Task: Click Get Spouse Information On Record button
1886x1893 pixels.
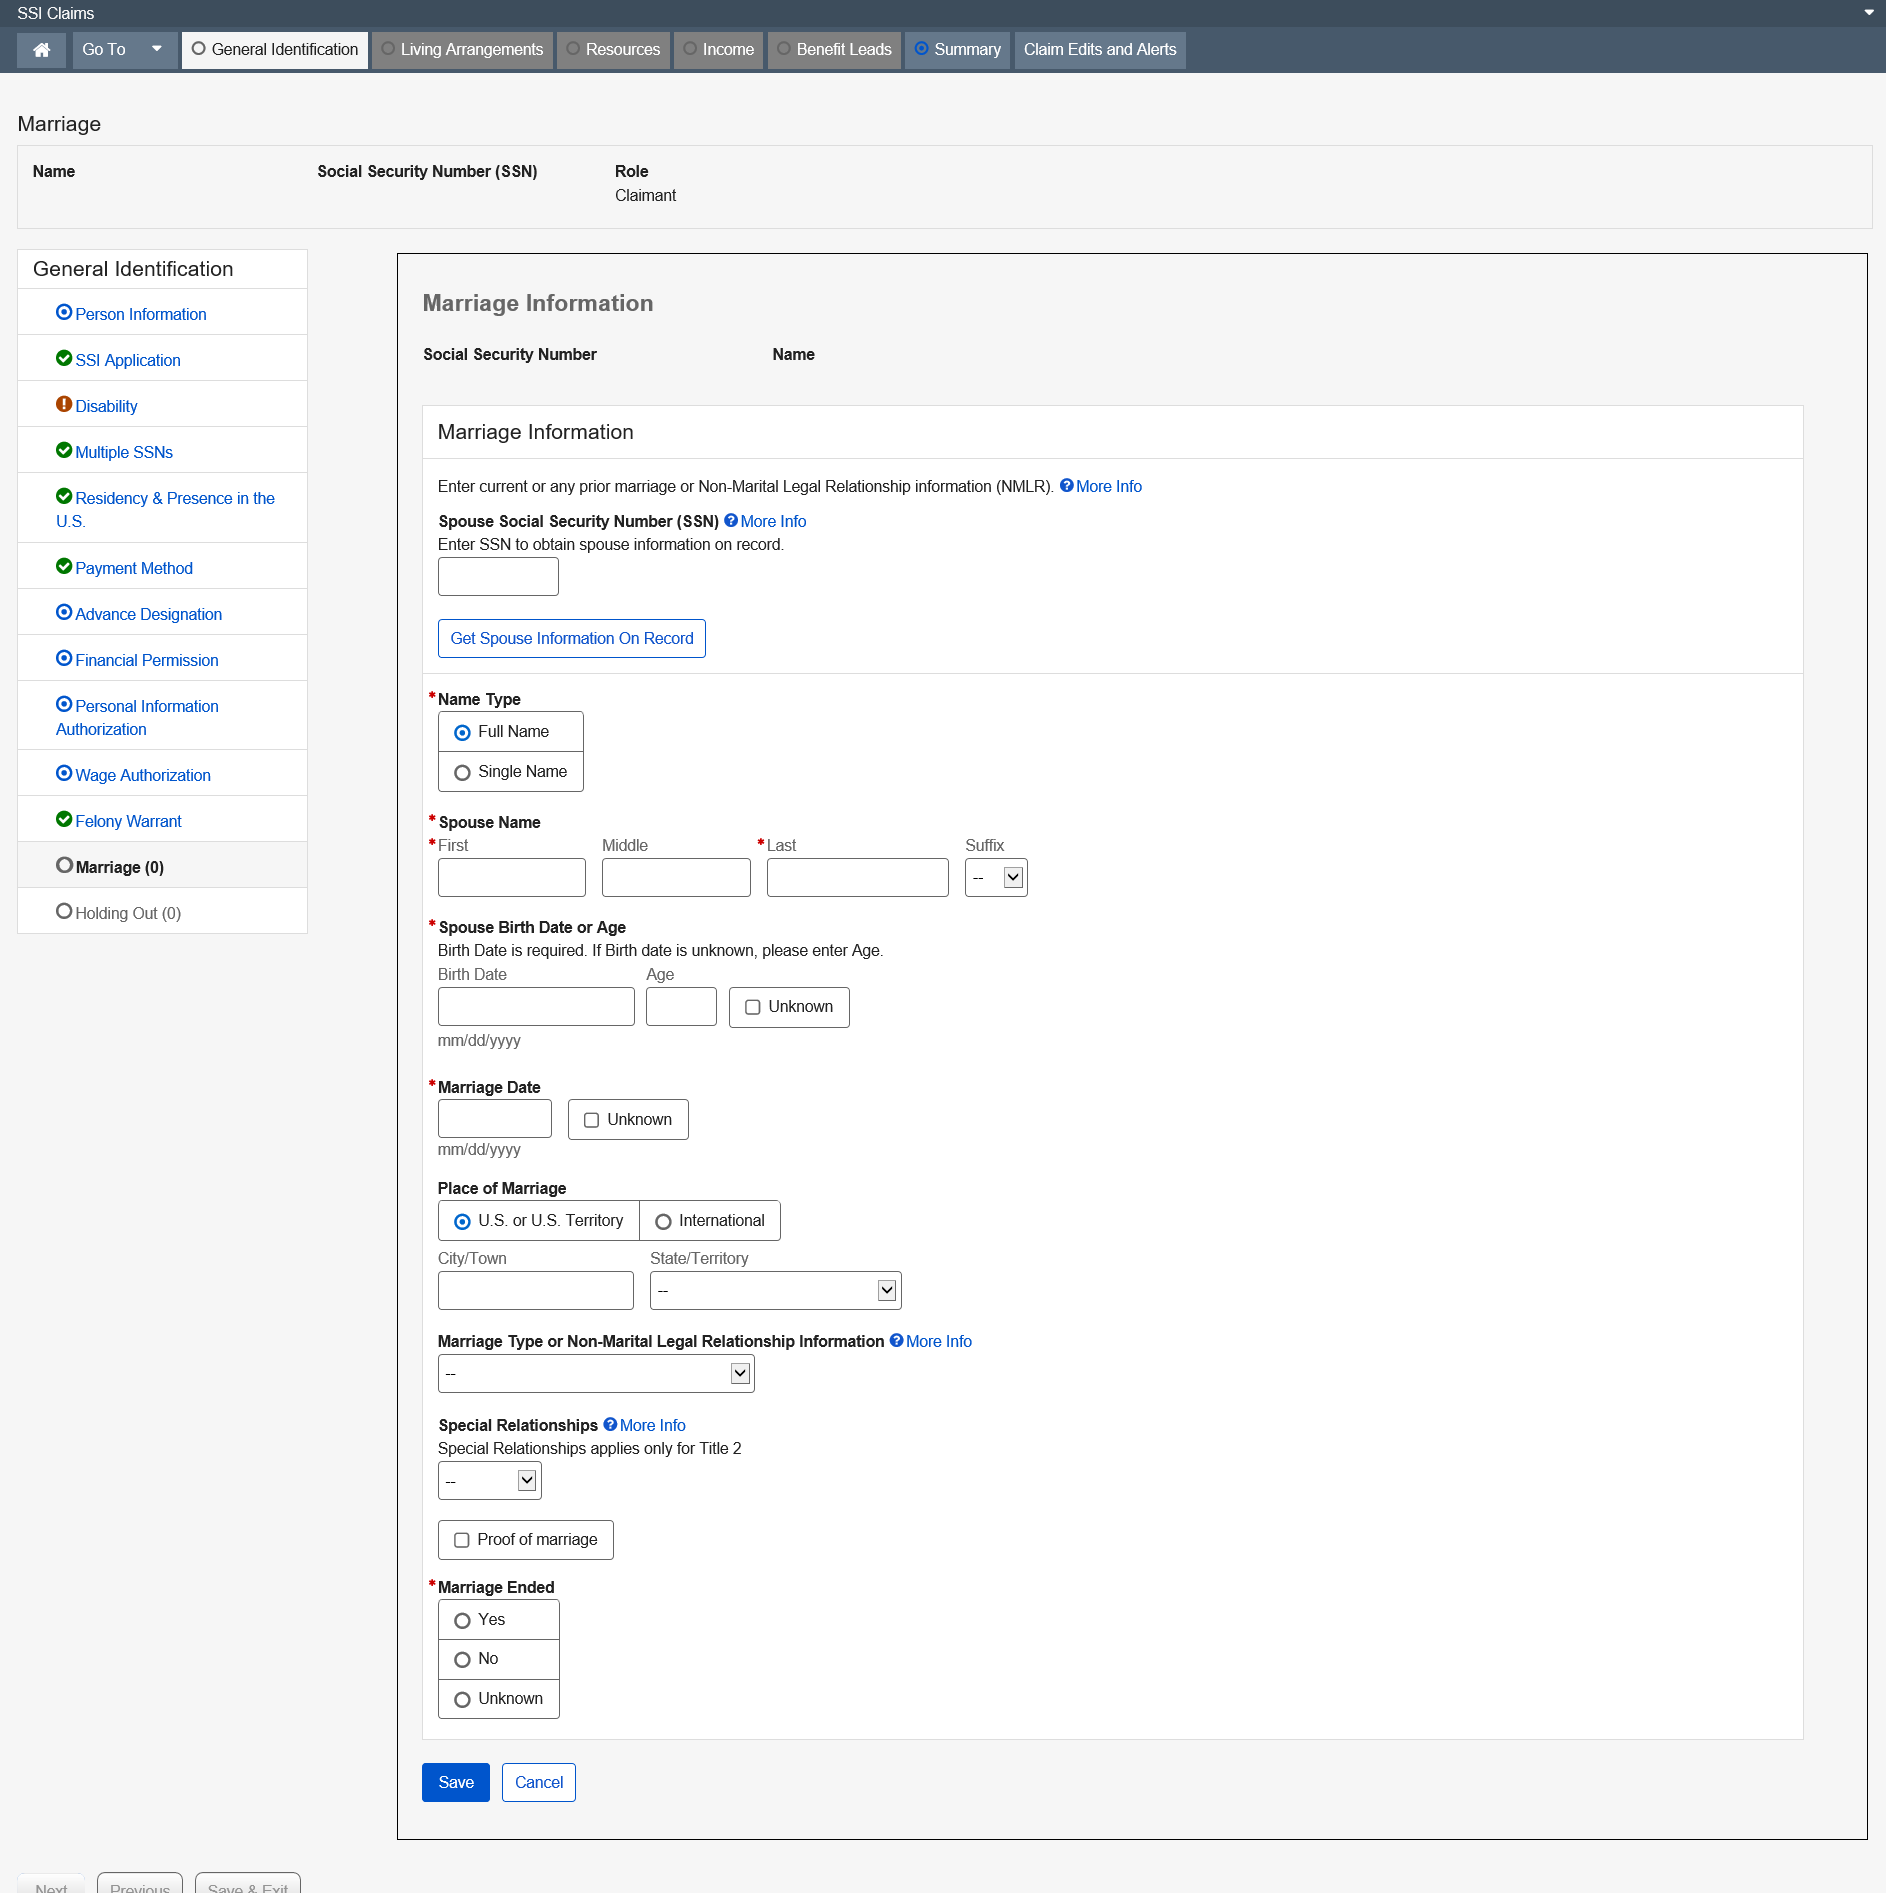Action: 571,639
